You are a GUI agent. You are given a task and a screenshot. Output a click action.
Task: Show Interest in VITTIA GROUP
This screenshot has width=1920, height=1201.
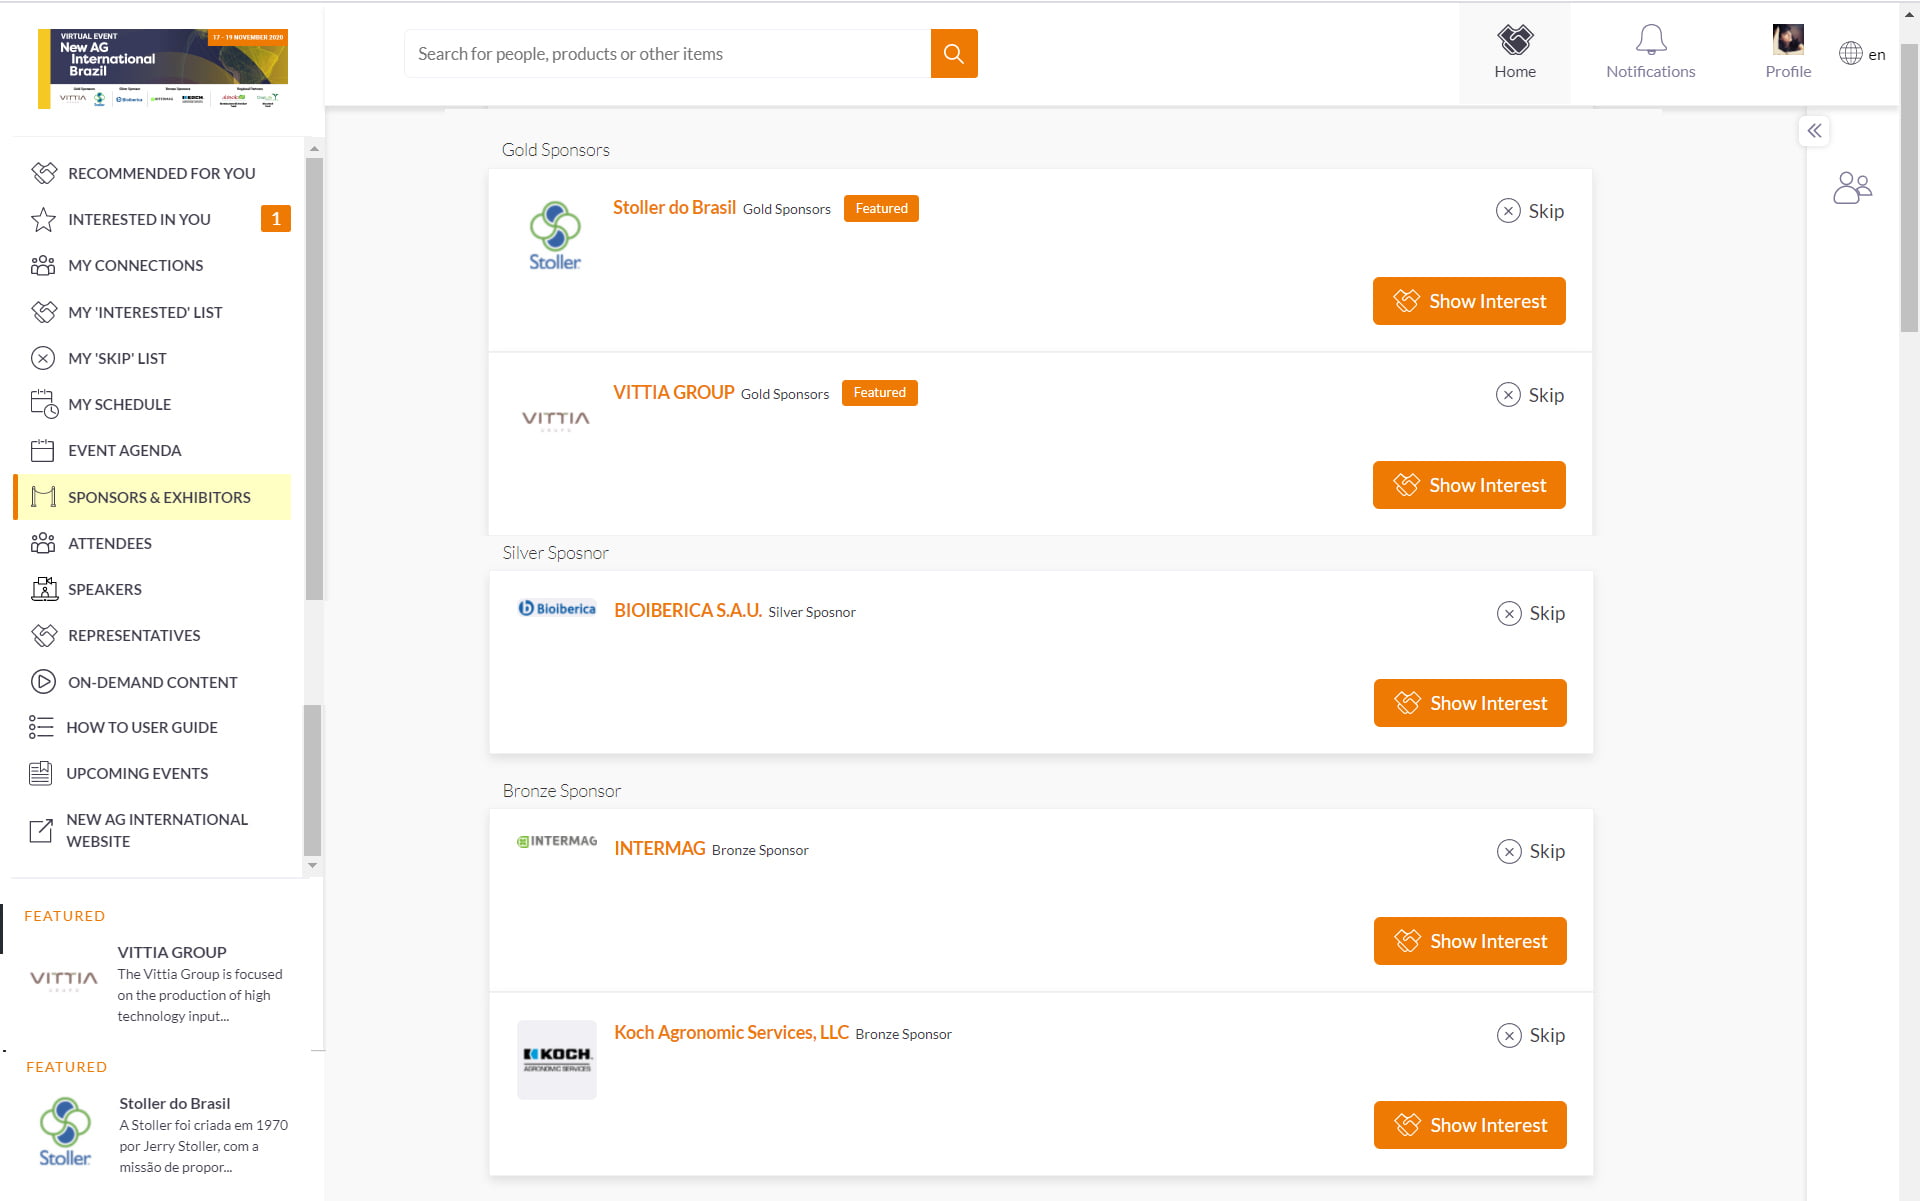pos(1469,485)
